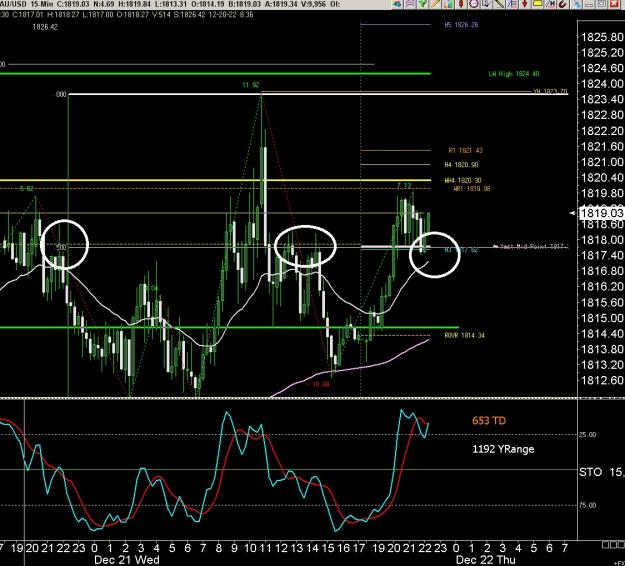625x566 pixels.
Task: Click the slash-H toolbar icon
Action: tap(550, 4)
